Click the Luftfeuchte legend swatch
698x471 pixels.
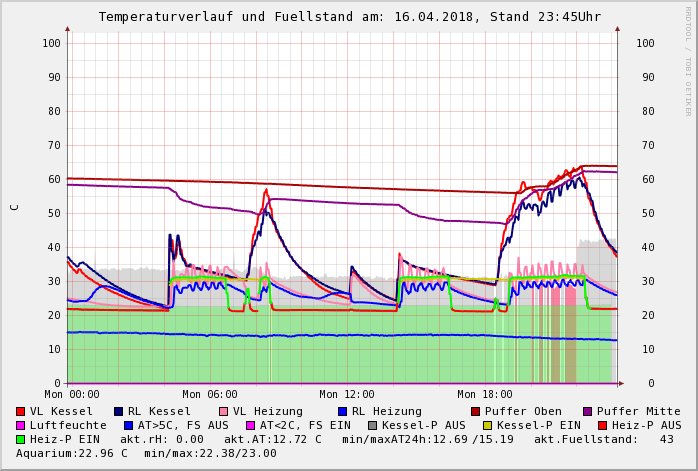point(21,426)
